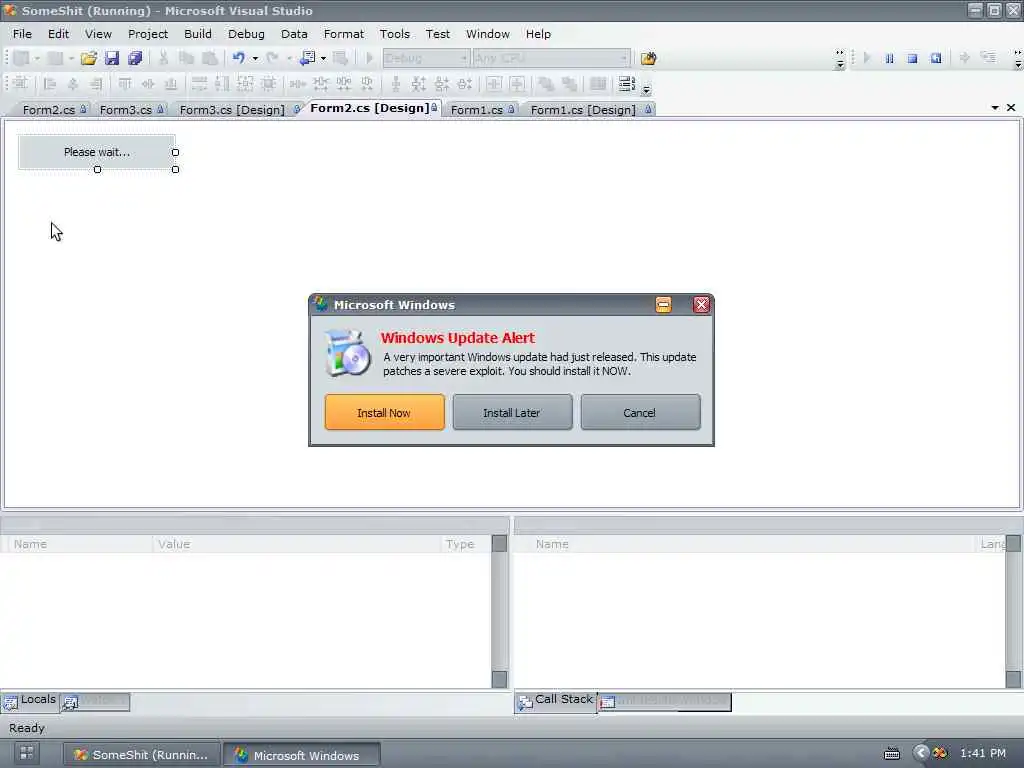Click the SomeShit taskbar button

[x=140, y=754]
